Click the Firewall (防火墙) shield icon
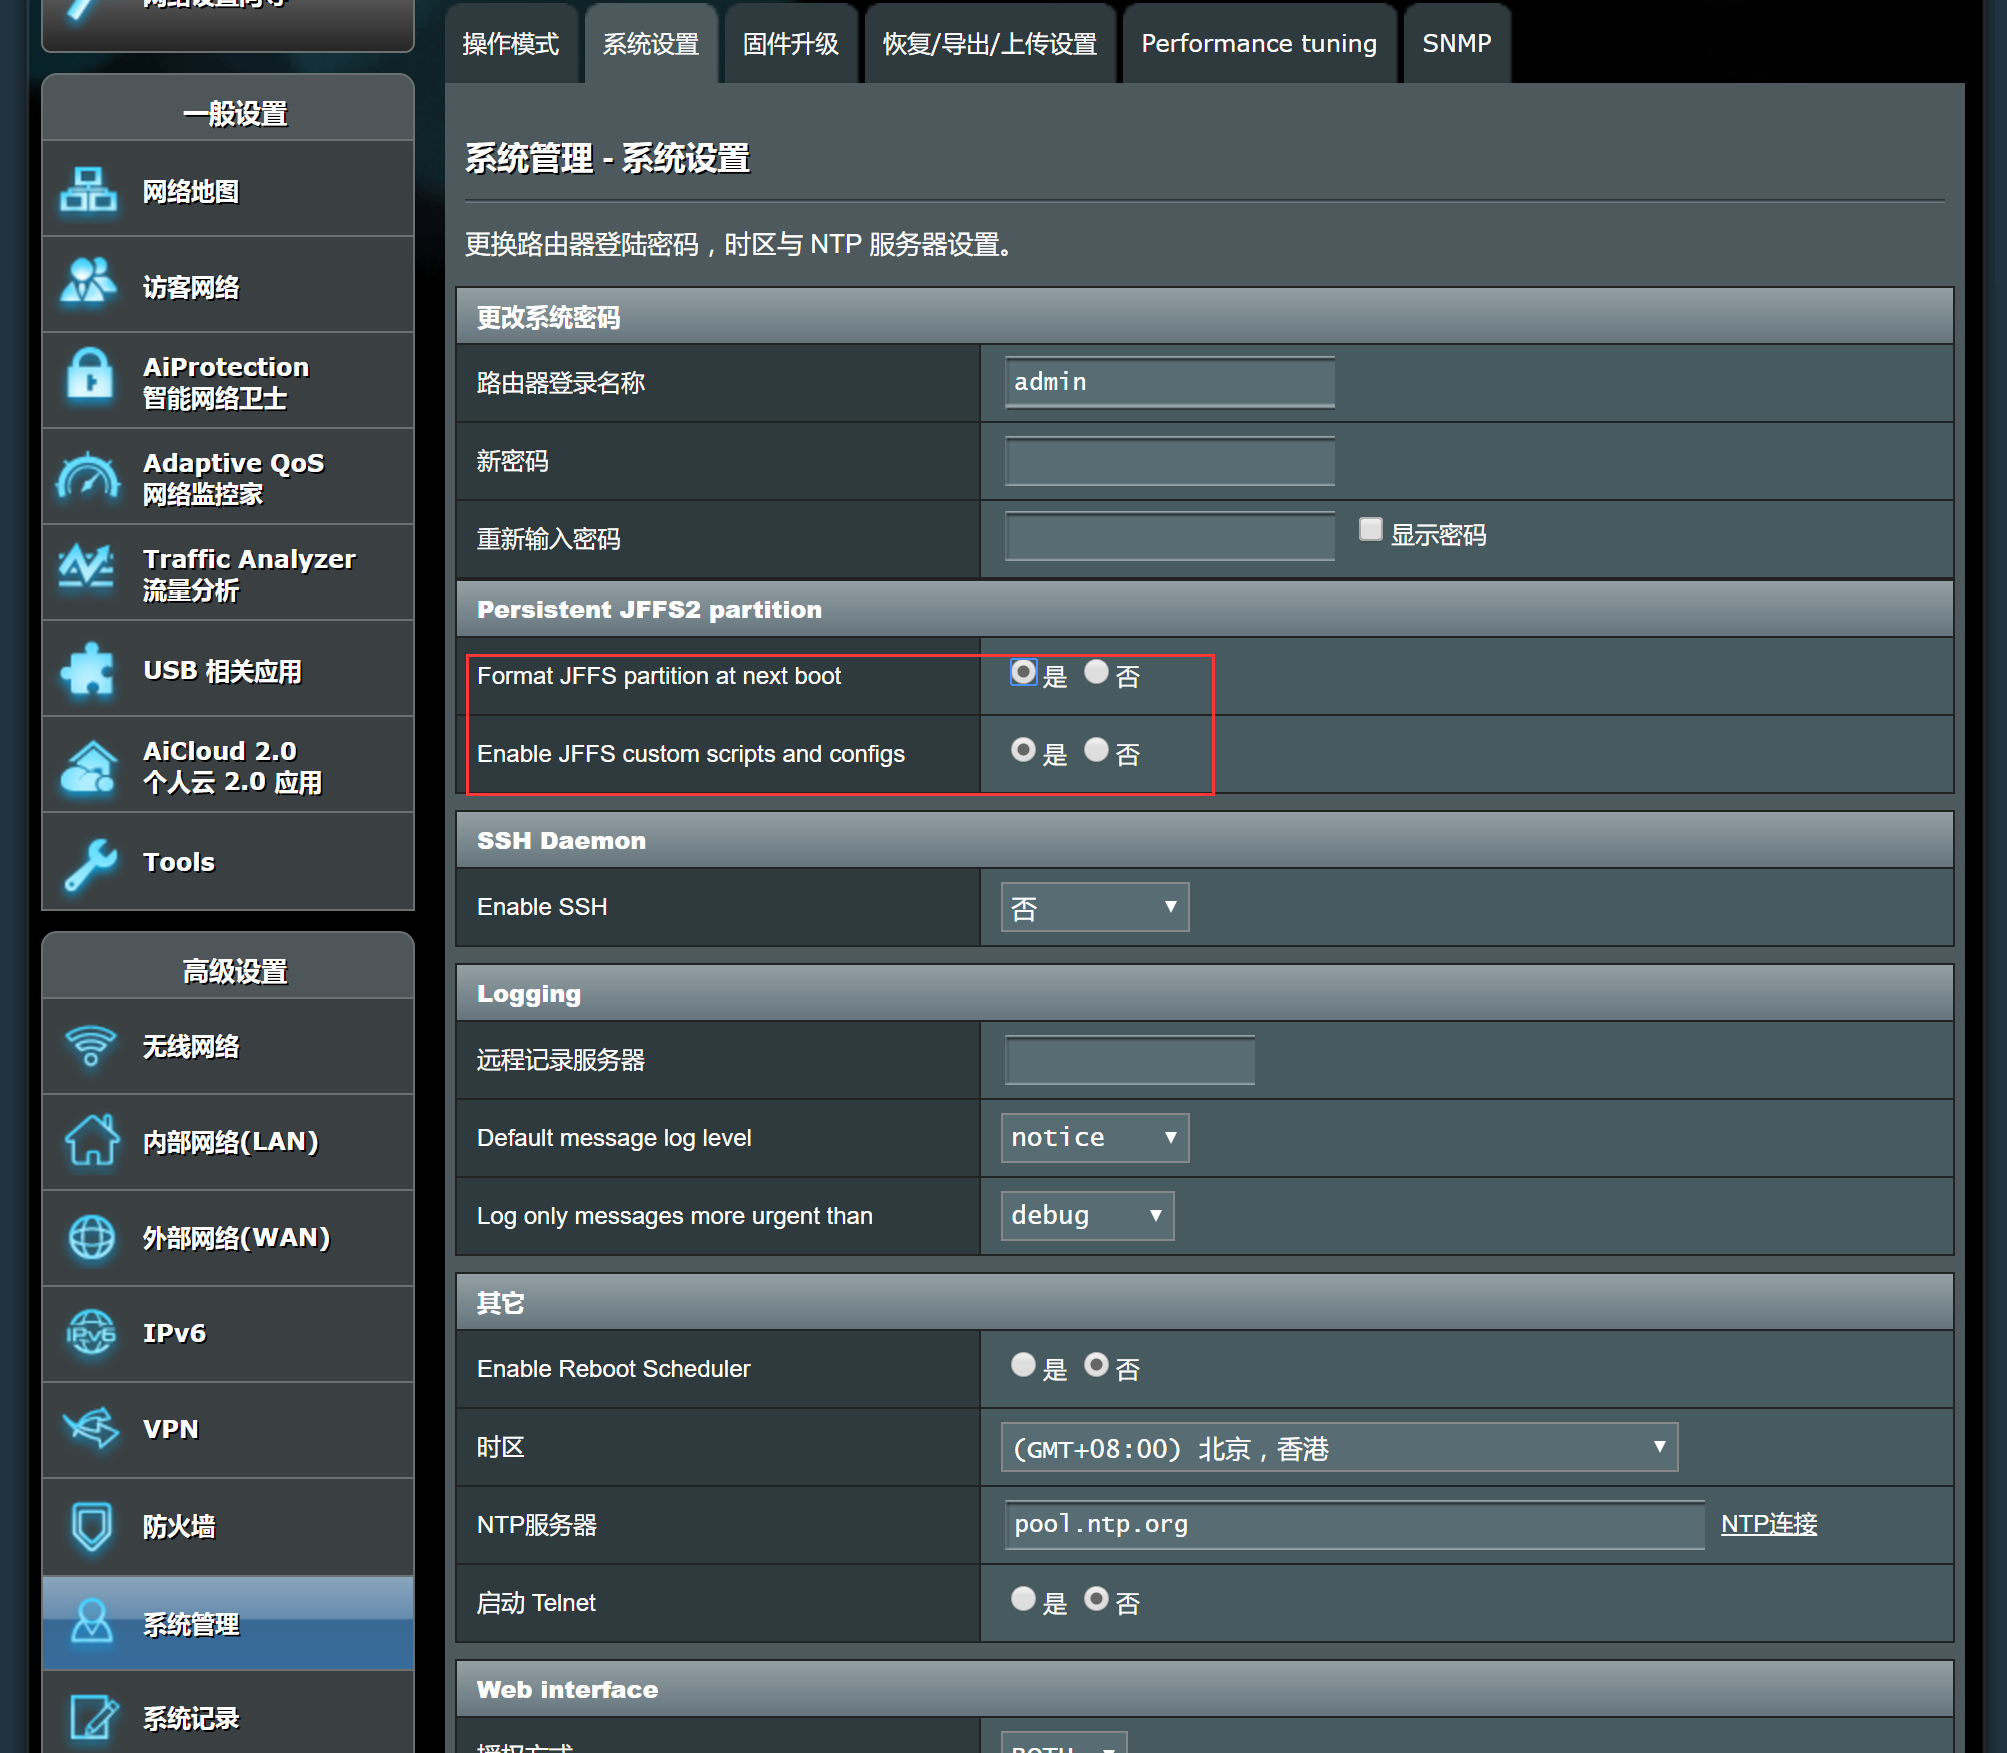The width and height of the screenshot is (2007, 1753). (90, 1526)
